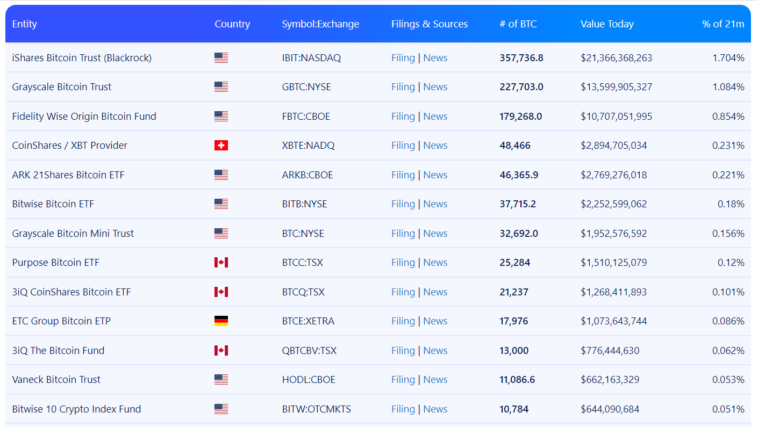Open News link for CoinShares / XBT Provider
Viewport: 758px width, 427px height.
click(x=435, y=146)
